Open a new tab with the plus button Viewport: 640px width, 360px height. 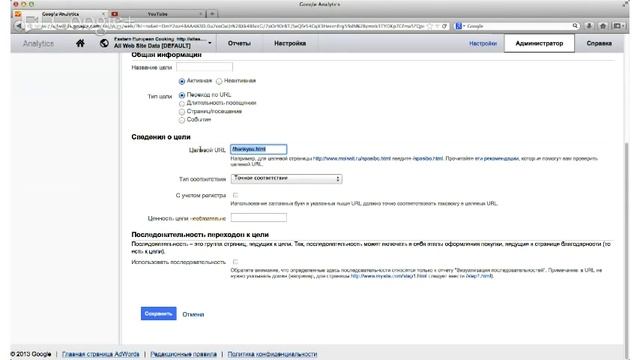(212, 14)
